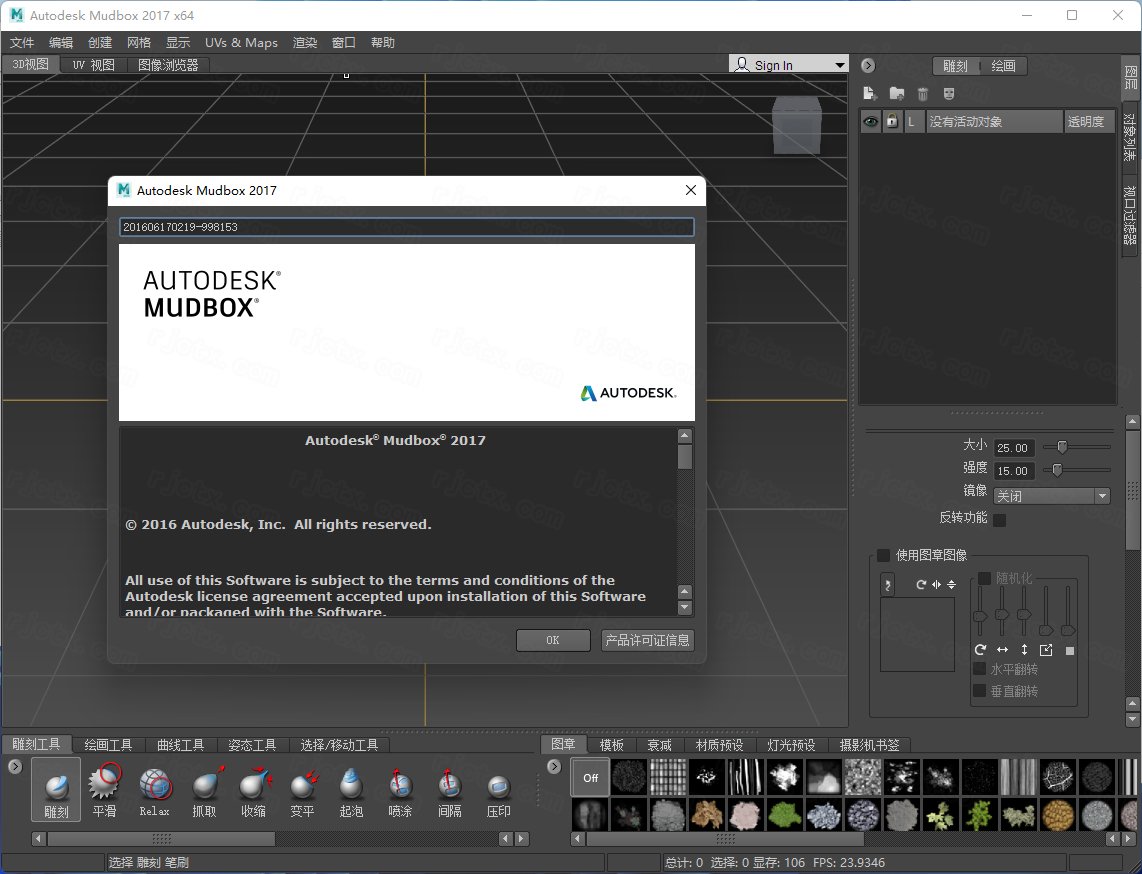Click the build number field in dialog
The image size is (1142, 874).
[406, 227]
